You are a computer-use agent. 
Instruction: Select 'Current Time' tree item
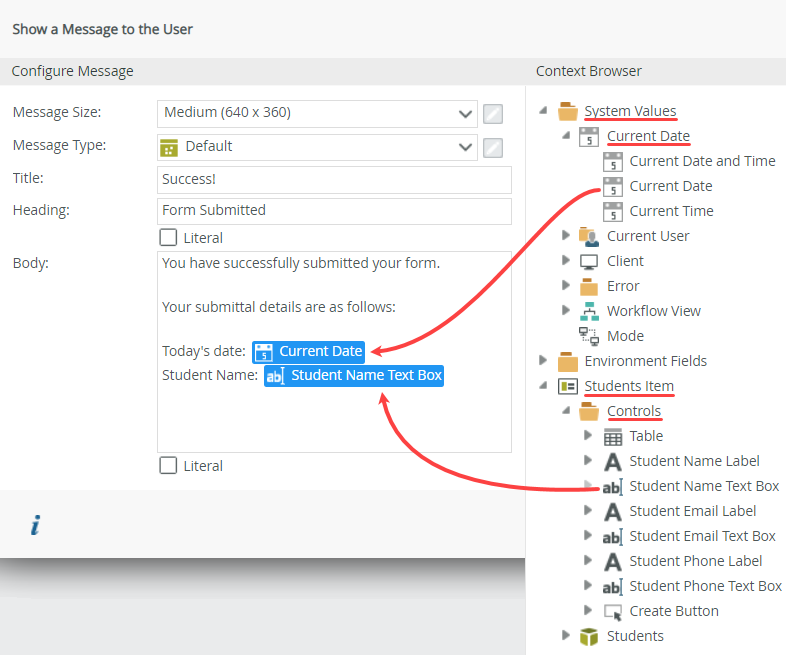click(671, 211)
